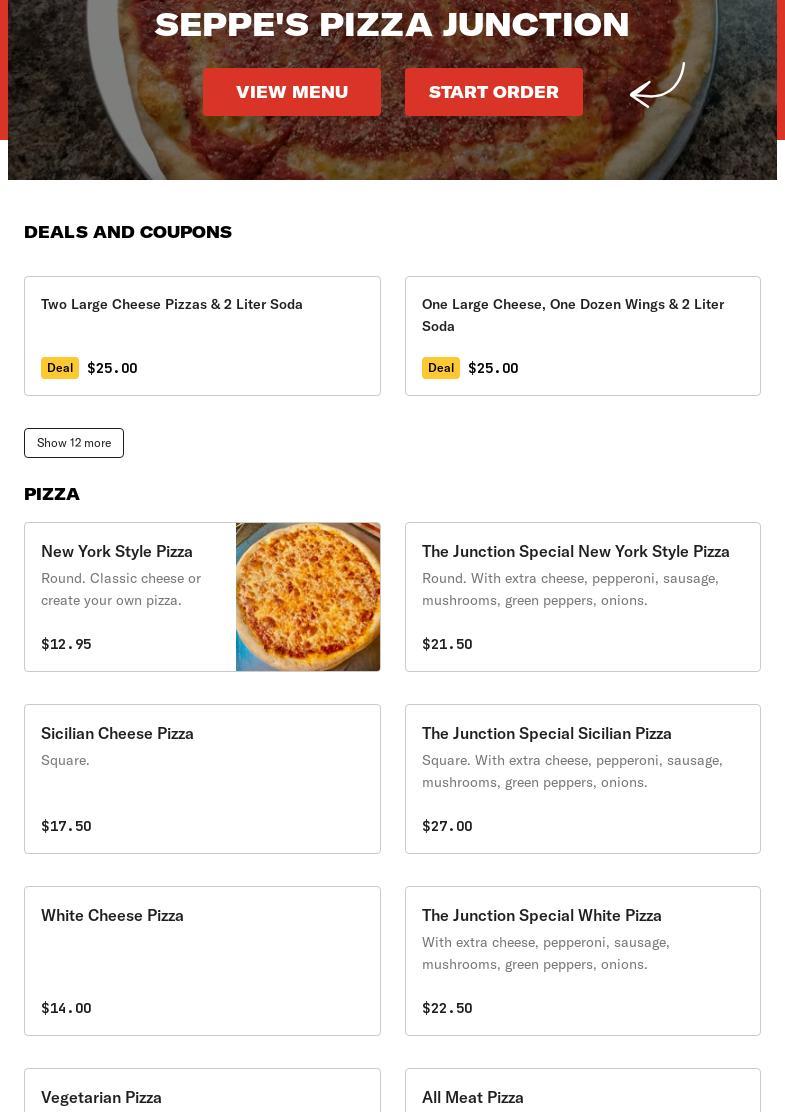Click the $25.00 price on two pizzas deal
The height and width of the screenshot is (1112, 785).
112,368
